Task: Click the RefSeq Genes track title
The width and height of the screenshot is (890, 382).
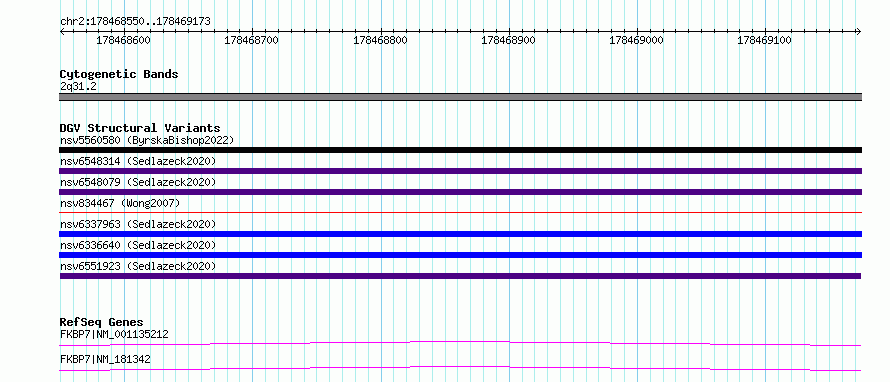Action: [x=102, y=322]
